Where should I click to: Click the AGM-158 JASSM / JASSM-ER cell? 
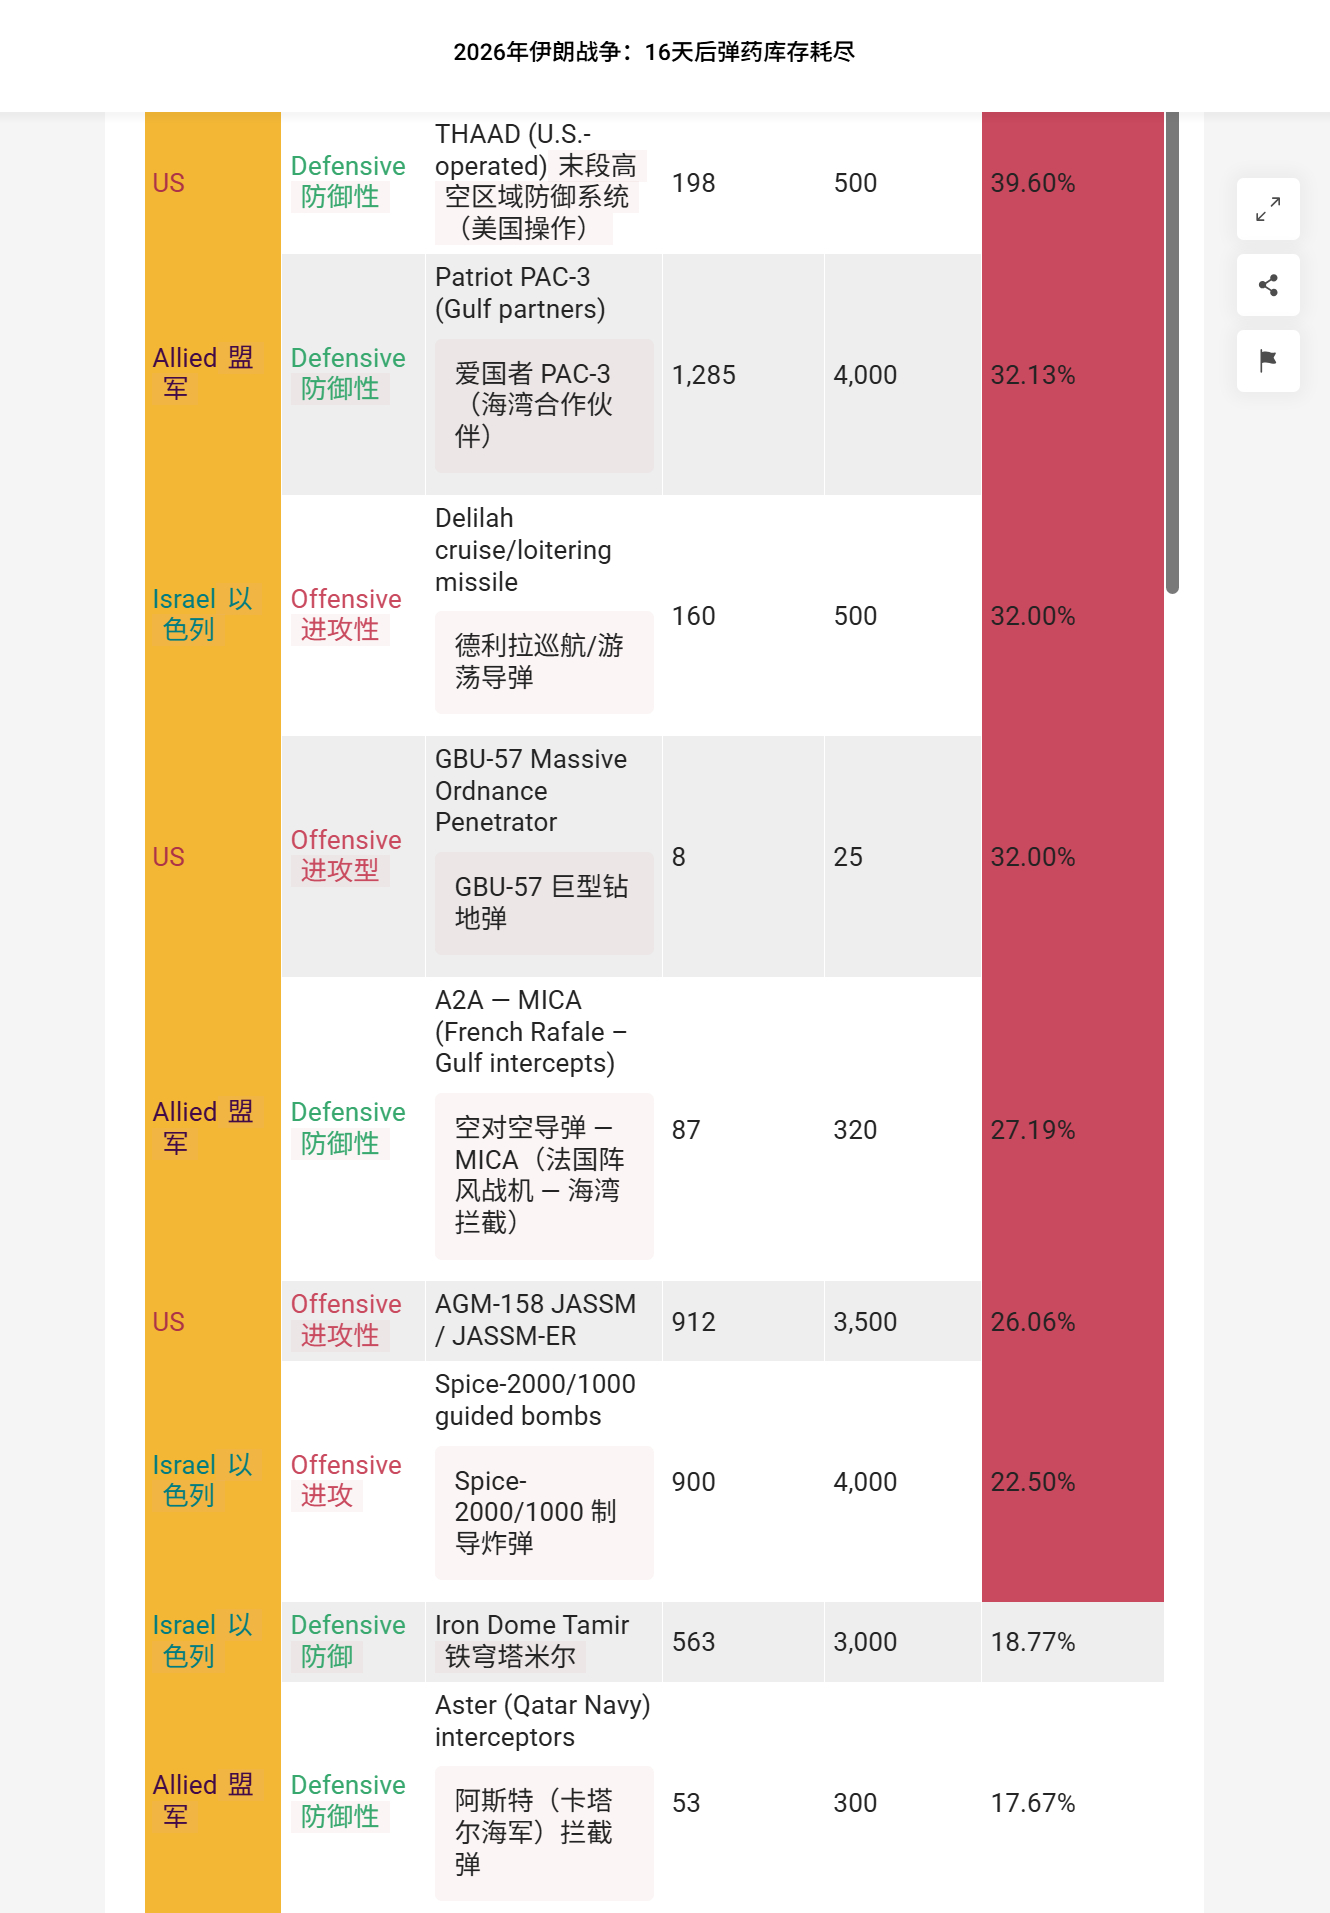(544, 1320)
